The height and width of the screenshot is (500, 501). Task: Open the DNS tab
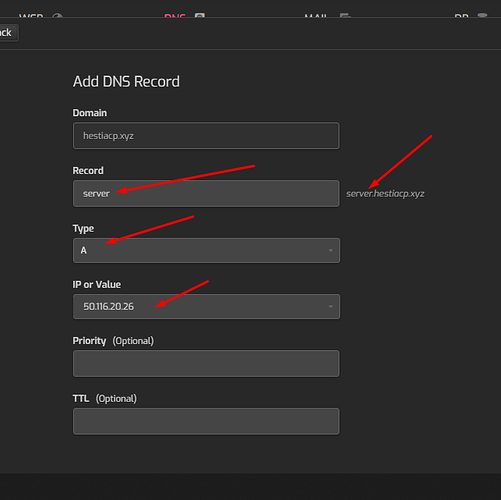pos(175,15)
